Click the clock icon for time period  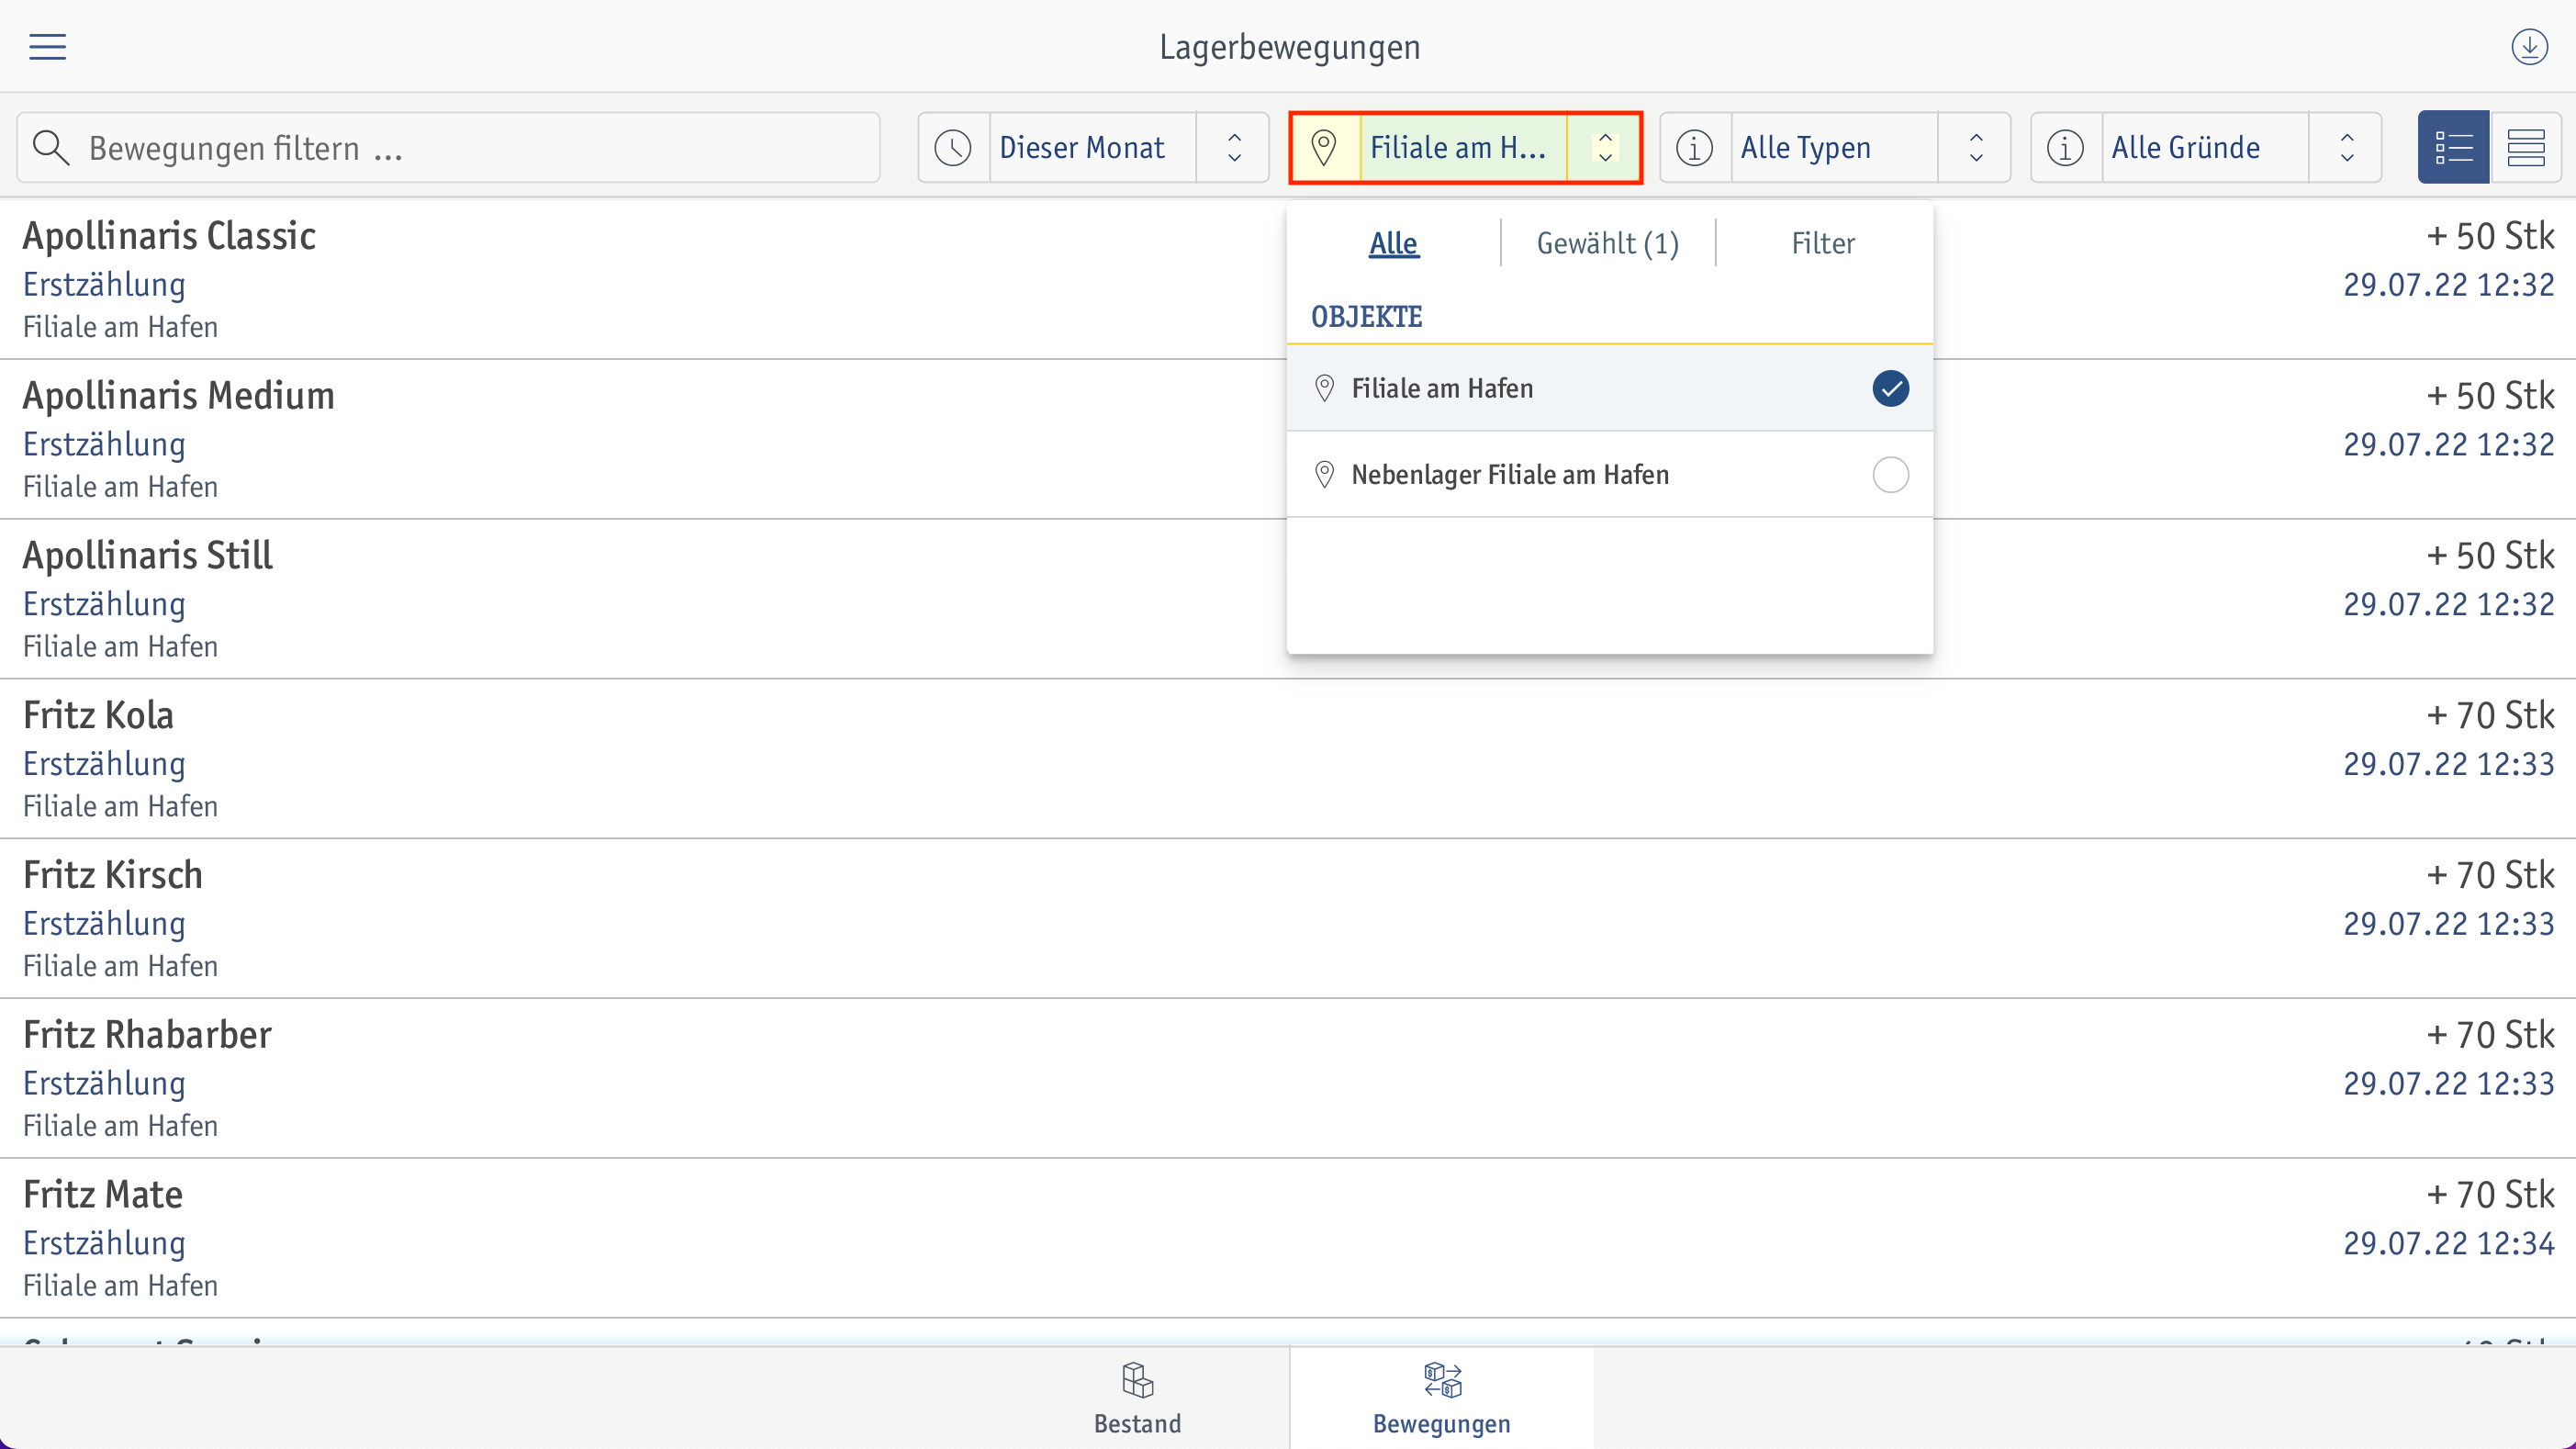(x=953, y=147)
